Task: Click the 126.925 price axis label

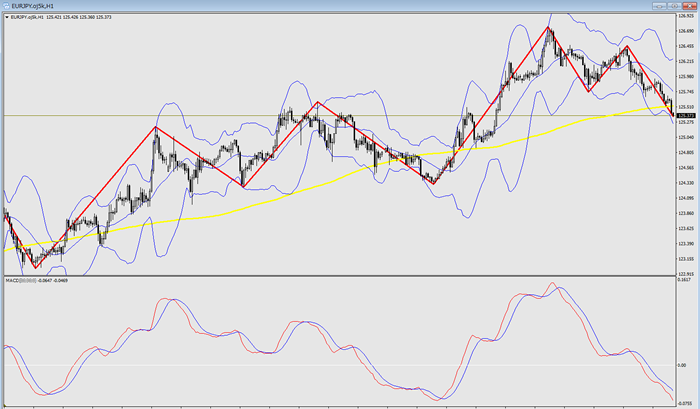Action: tap(685, 16)
